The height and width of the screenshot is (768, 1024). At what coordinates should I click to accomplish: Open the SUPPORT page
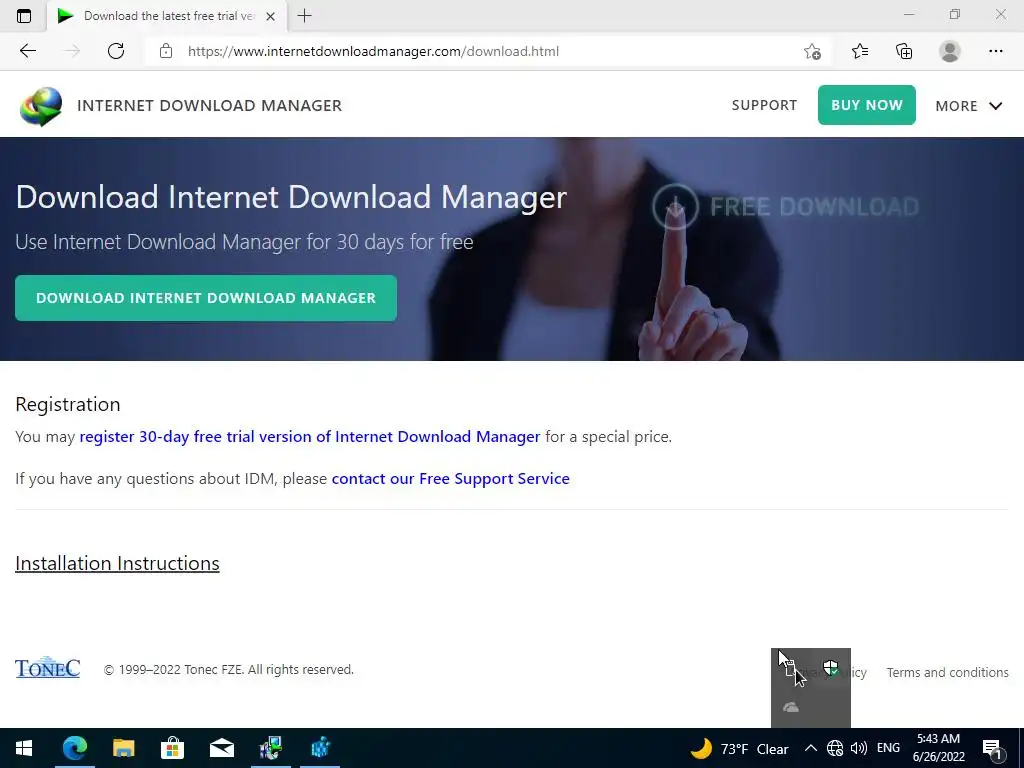tap(764, 105)
